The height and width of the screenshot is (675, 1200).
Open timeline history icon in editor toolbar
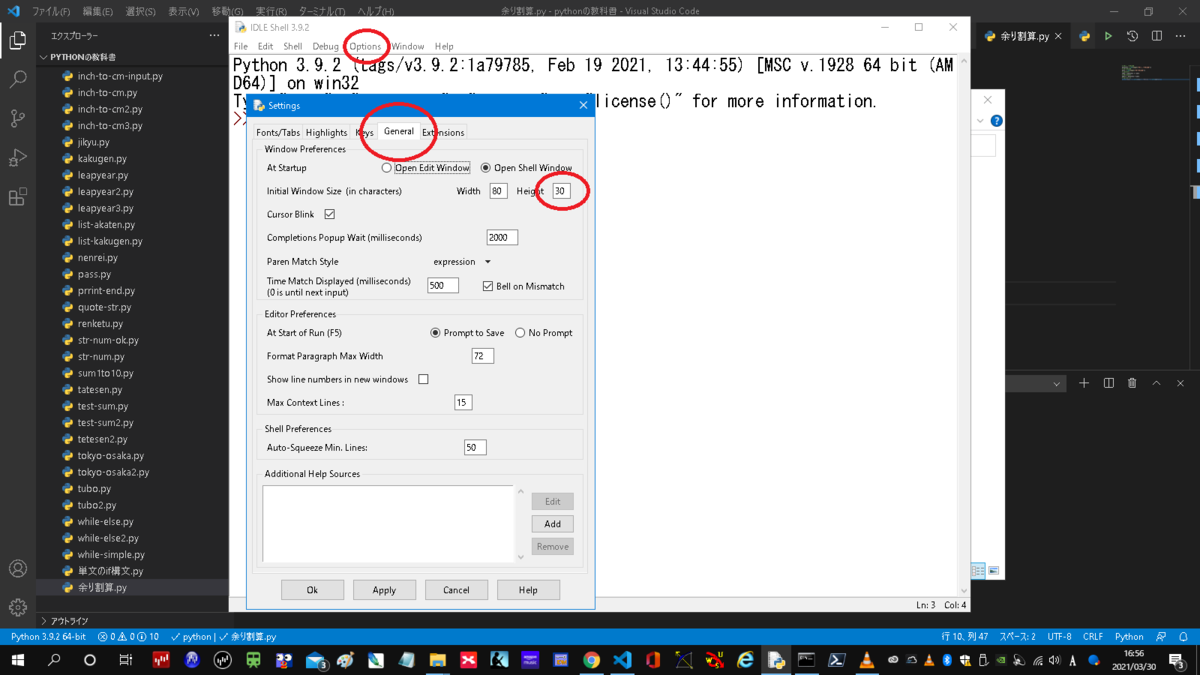pos(1132,36)
